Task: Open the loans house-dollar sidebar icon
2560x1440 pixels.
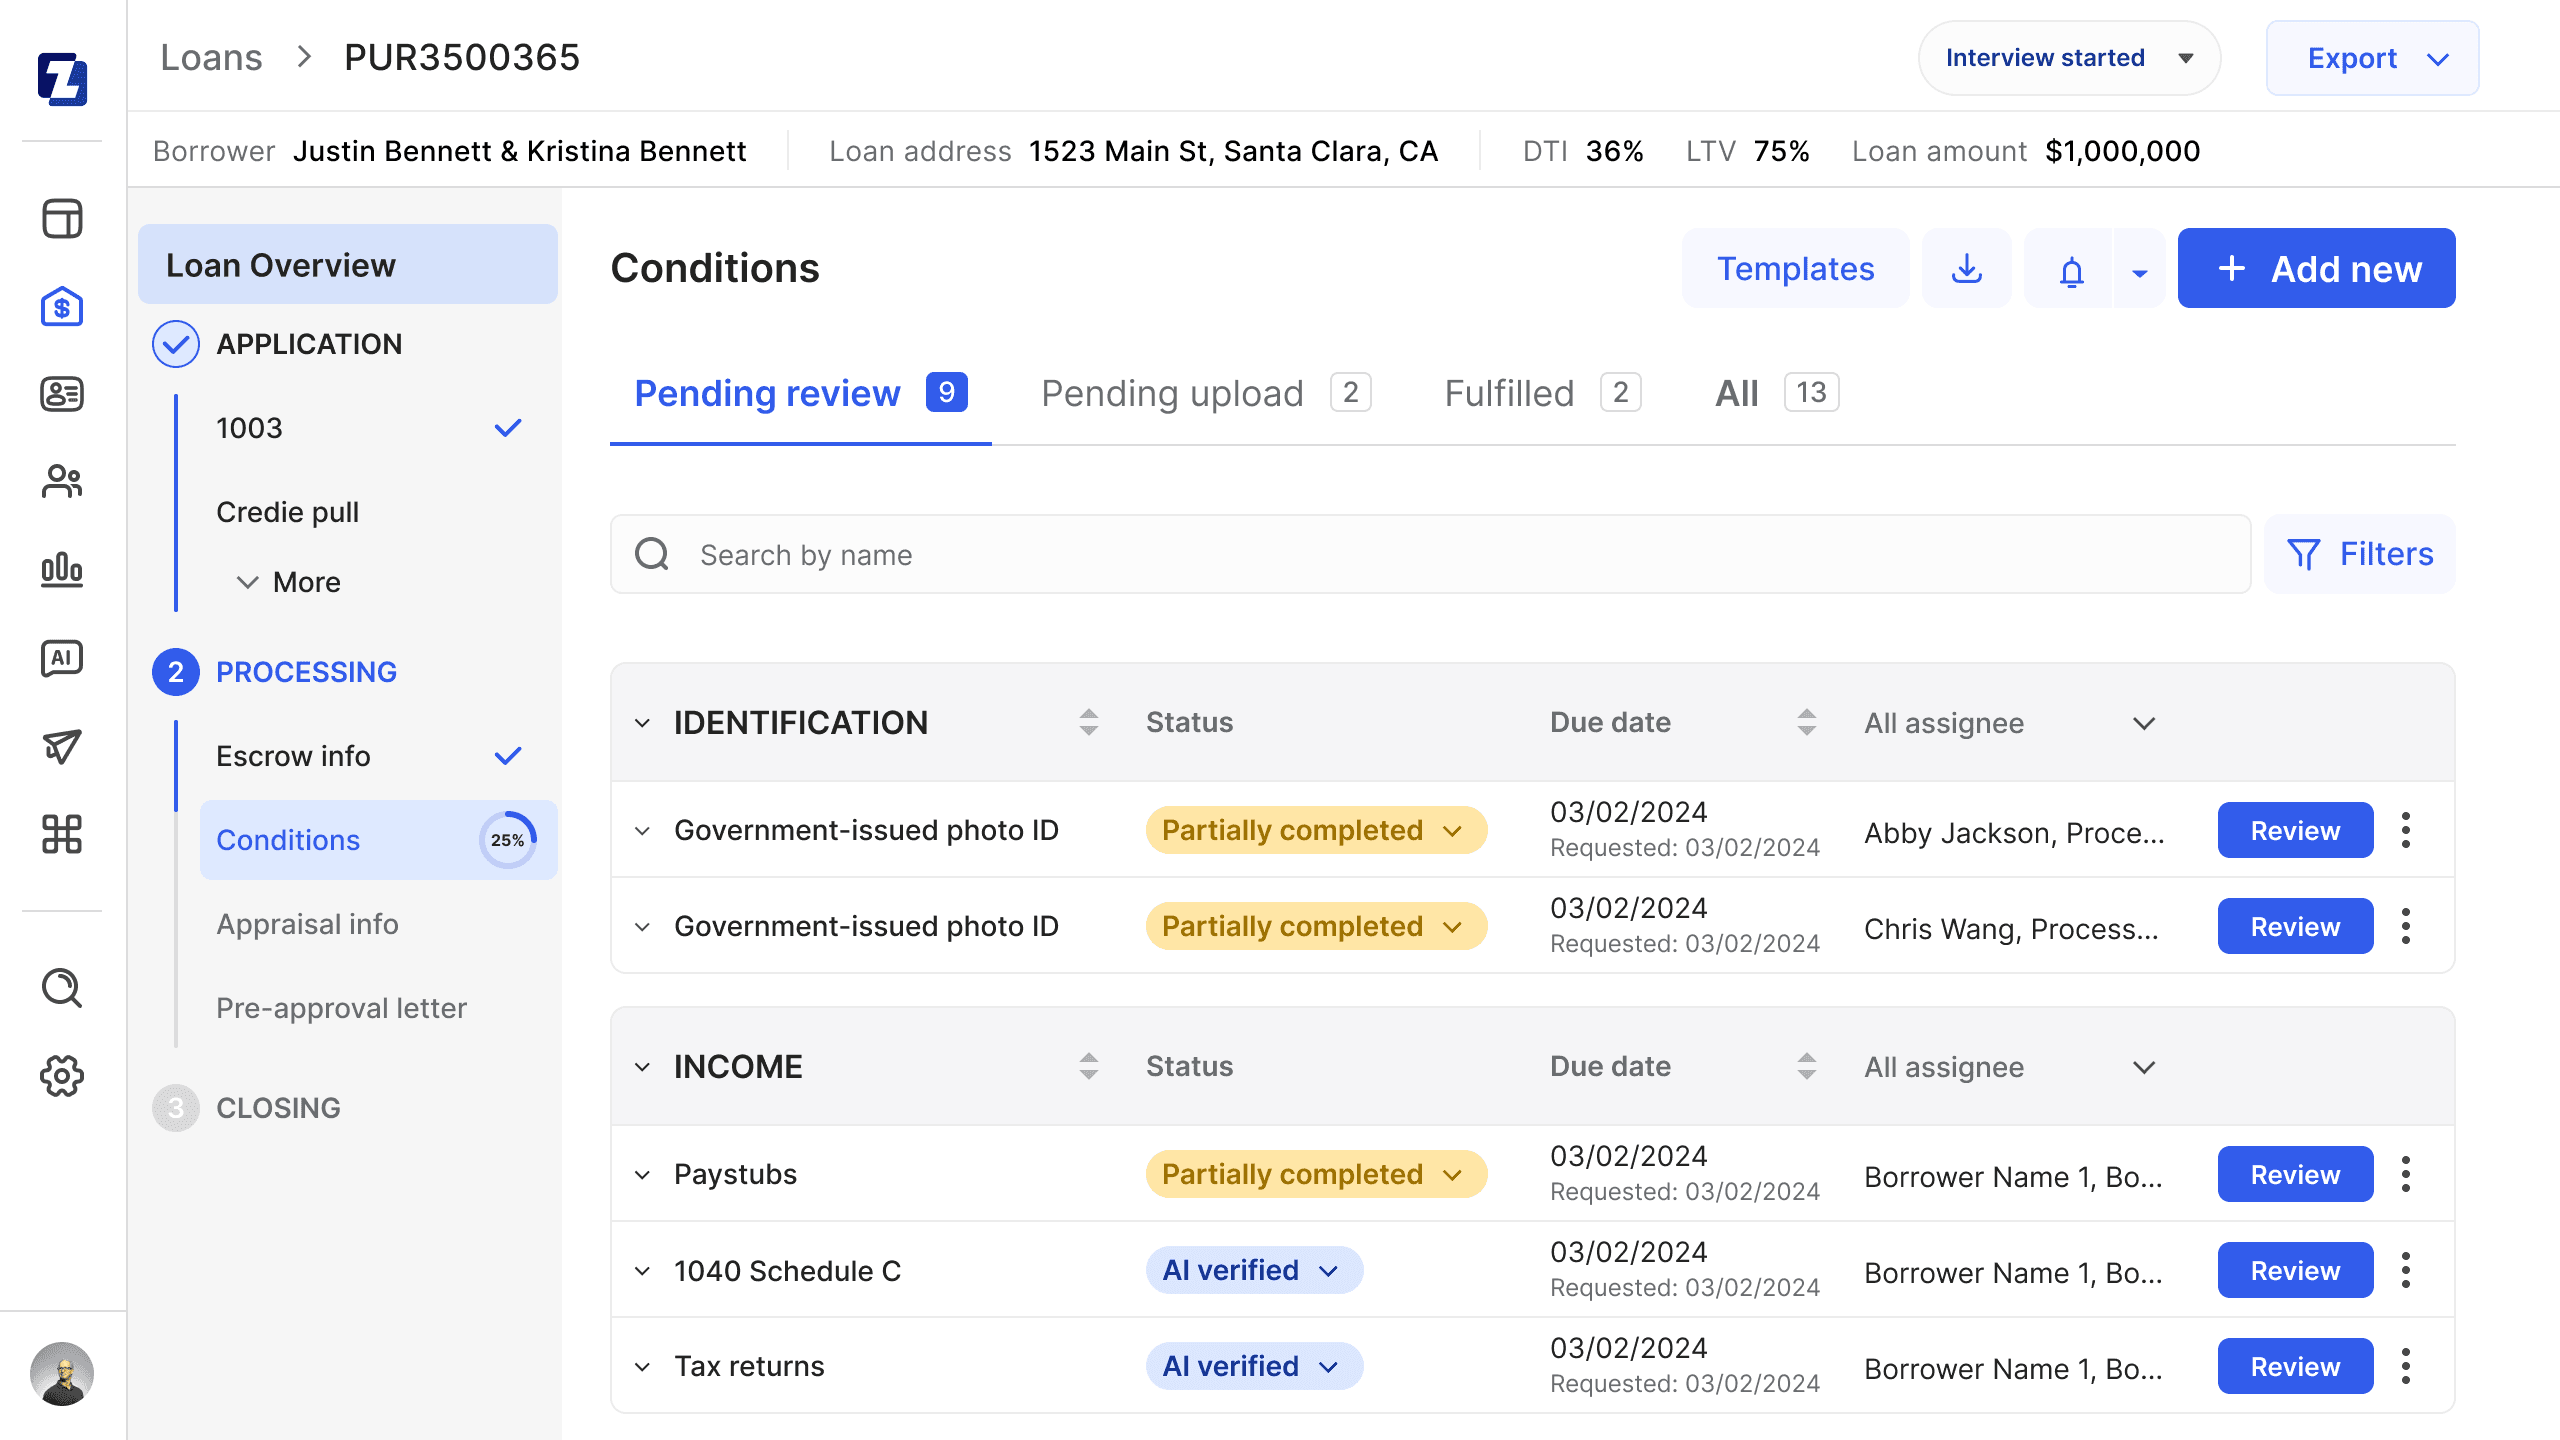Action: [x=62, y=306]
